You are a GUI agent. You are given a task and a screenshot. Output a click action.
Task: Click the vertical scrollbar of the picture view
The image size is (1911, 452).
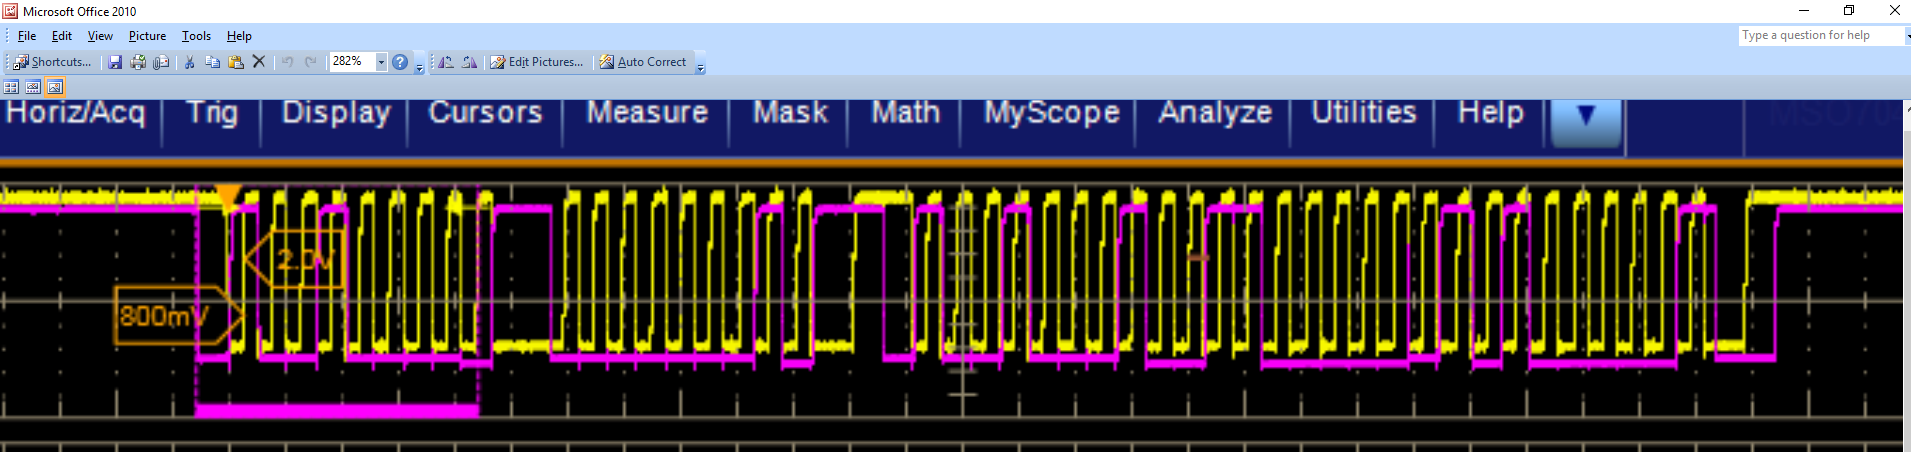tap(1907, 275)
